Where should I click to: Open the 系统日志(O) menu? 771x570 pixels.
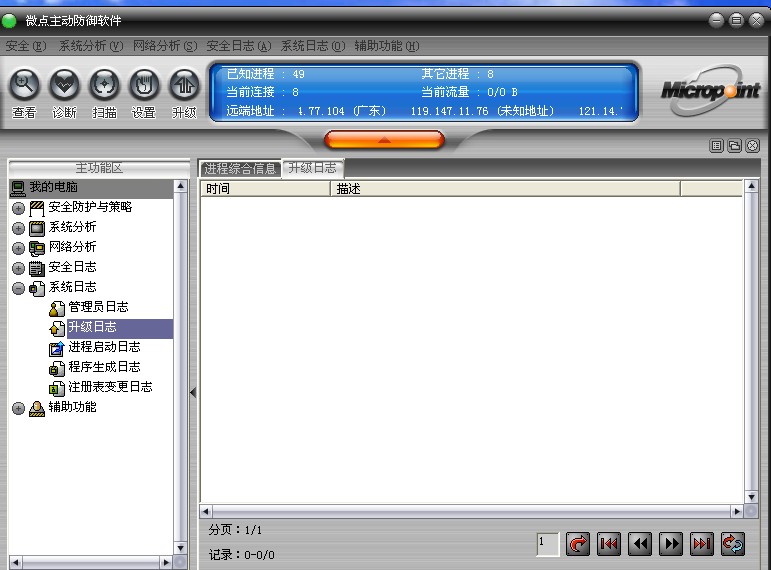[x=313, y=46]
